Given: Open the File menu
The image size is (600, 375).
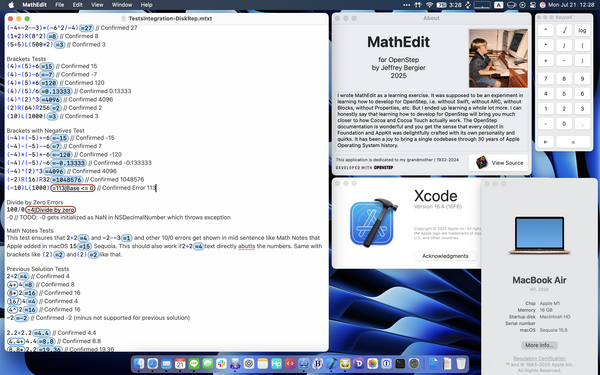Looking at the screenshot, I should (x=59, y=5).
